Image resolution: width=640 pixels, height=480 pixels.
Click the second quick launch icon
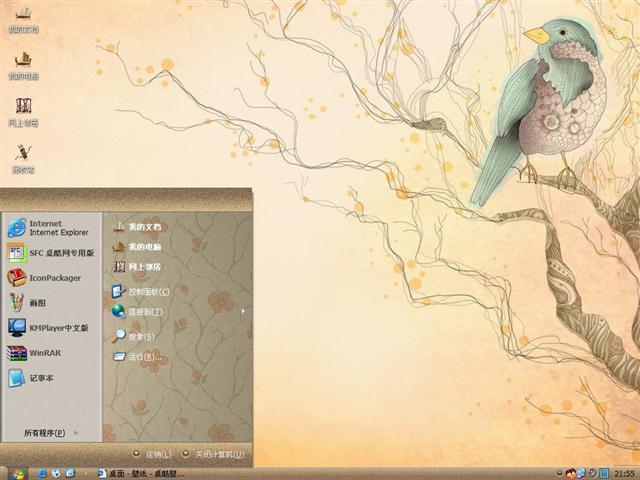56,473
